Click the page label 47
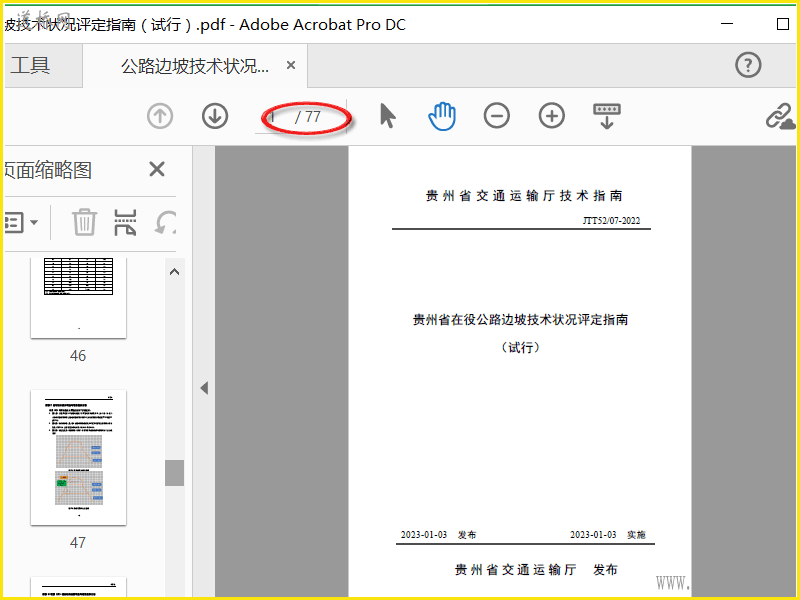800x600 pixels. (78, 542)
